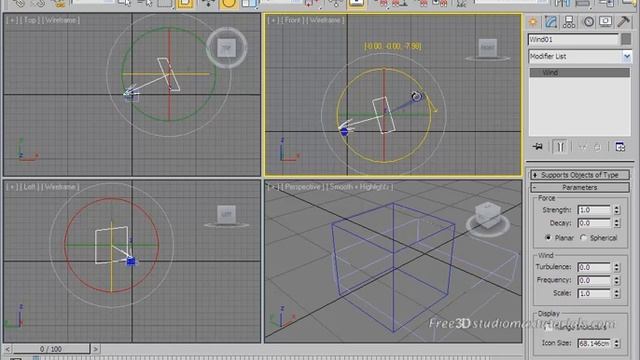Collapse the Parameters rollout

pos(580,187)
